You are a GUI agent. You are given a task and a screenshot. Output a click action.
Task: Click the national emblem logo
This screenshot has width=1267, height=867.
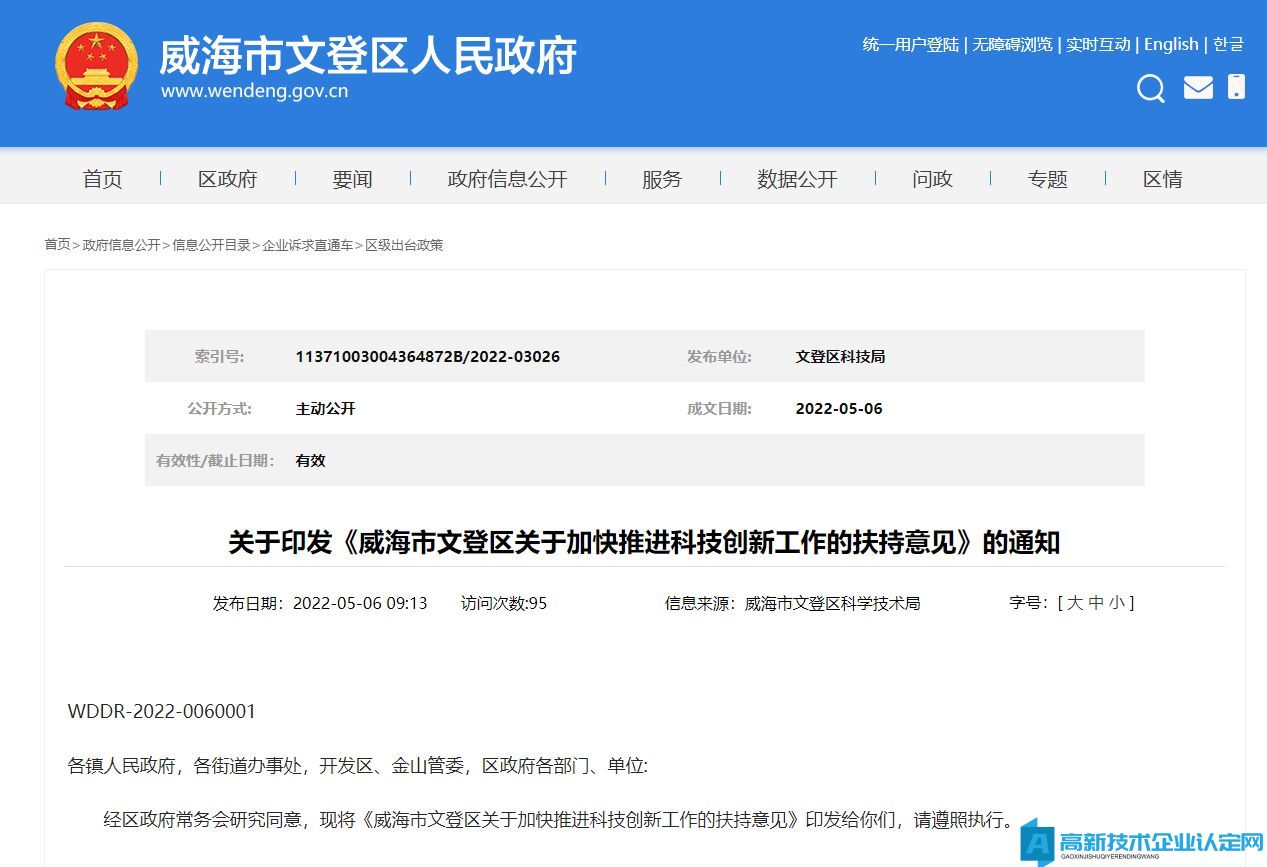click(96, 66)
